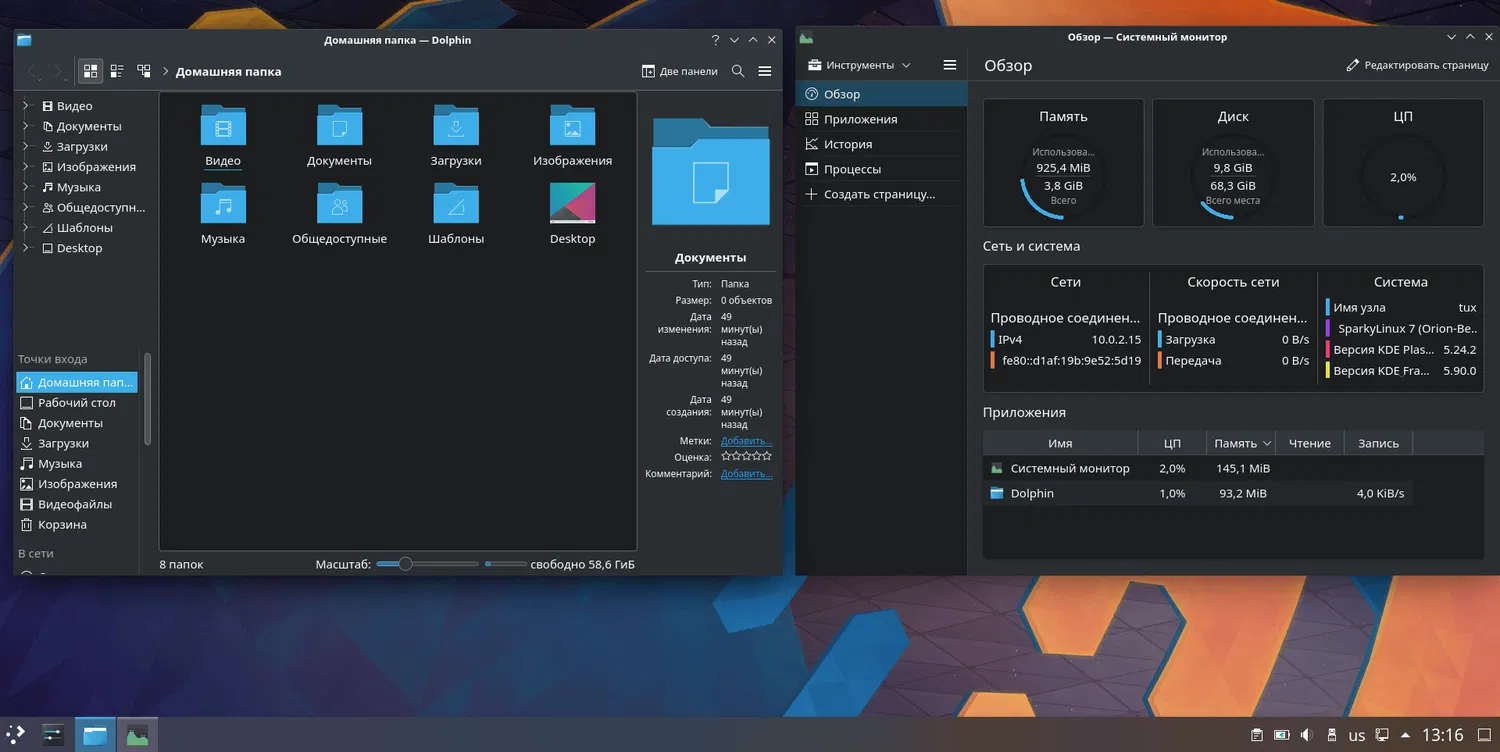Open the Приложения page in System Monitor
The image size is (1500, 752).
point(882,119)
